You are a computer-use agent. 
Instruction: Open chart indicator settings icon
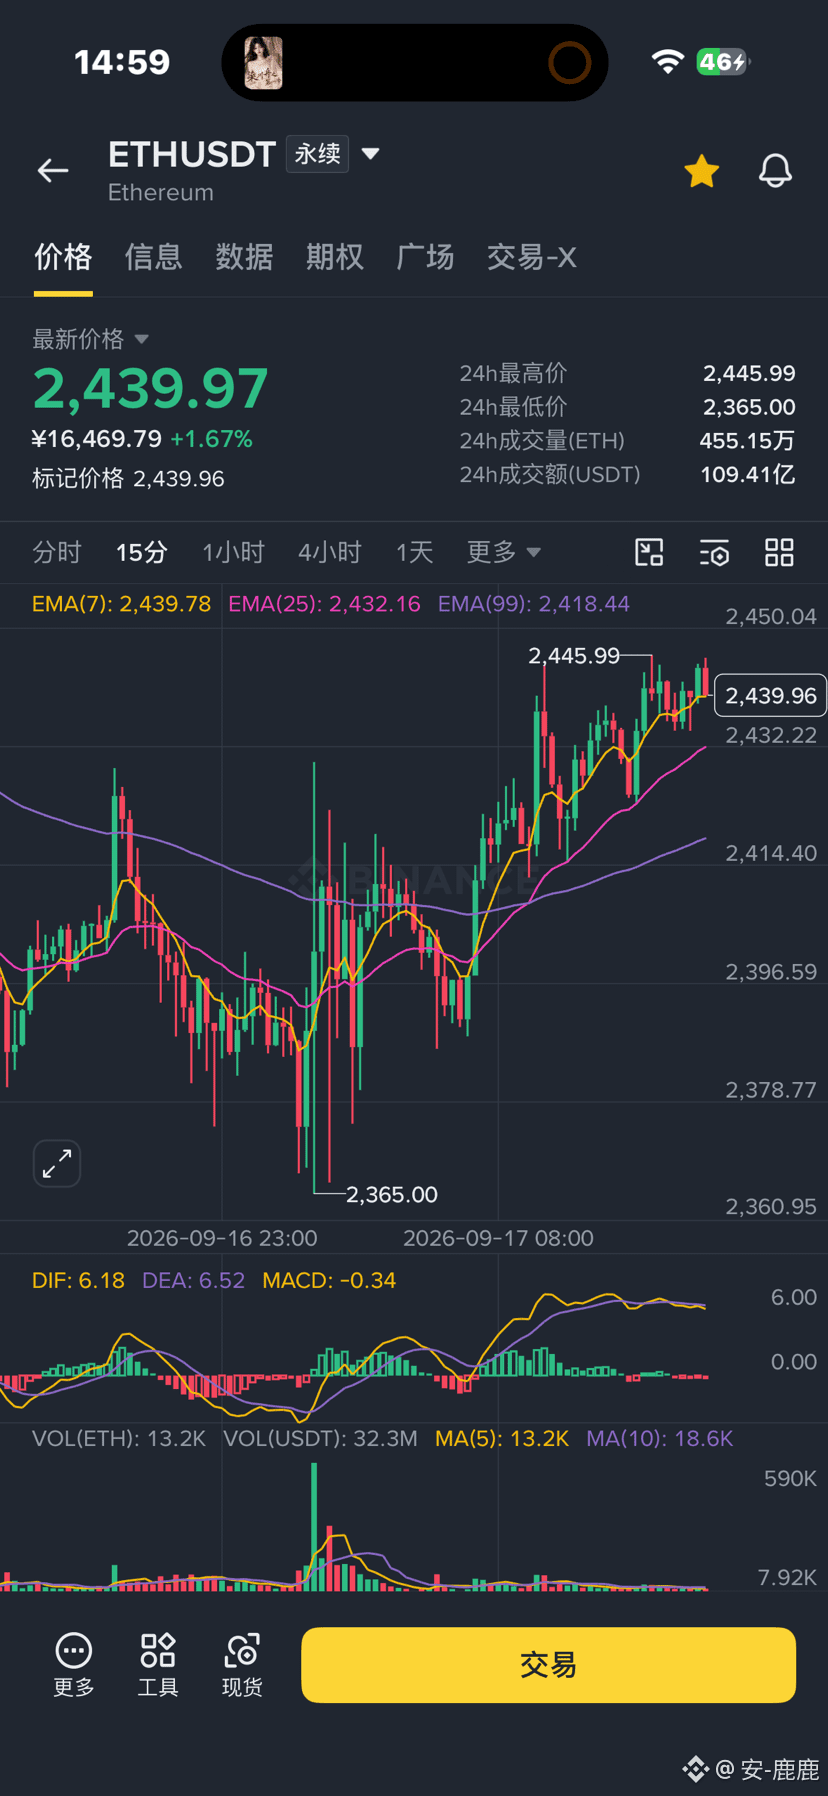[714, 552]
